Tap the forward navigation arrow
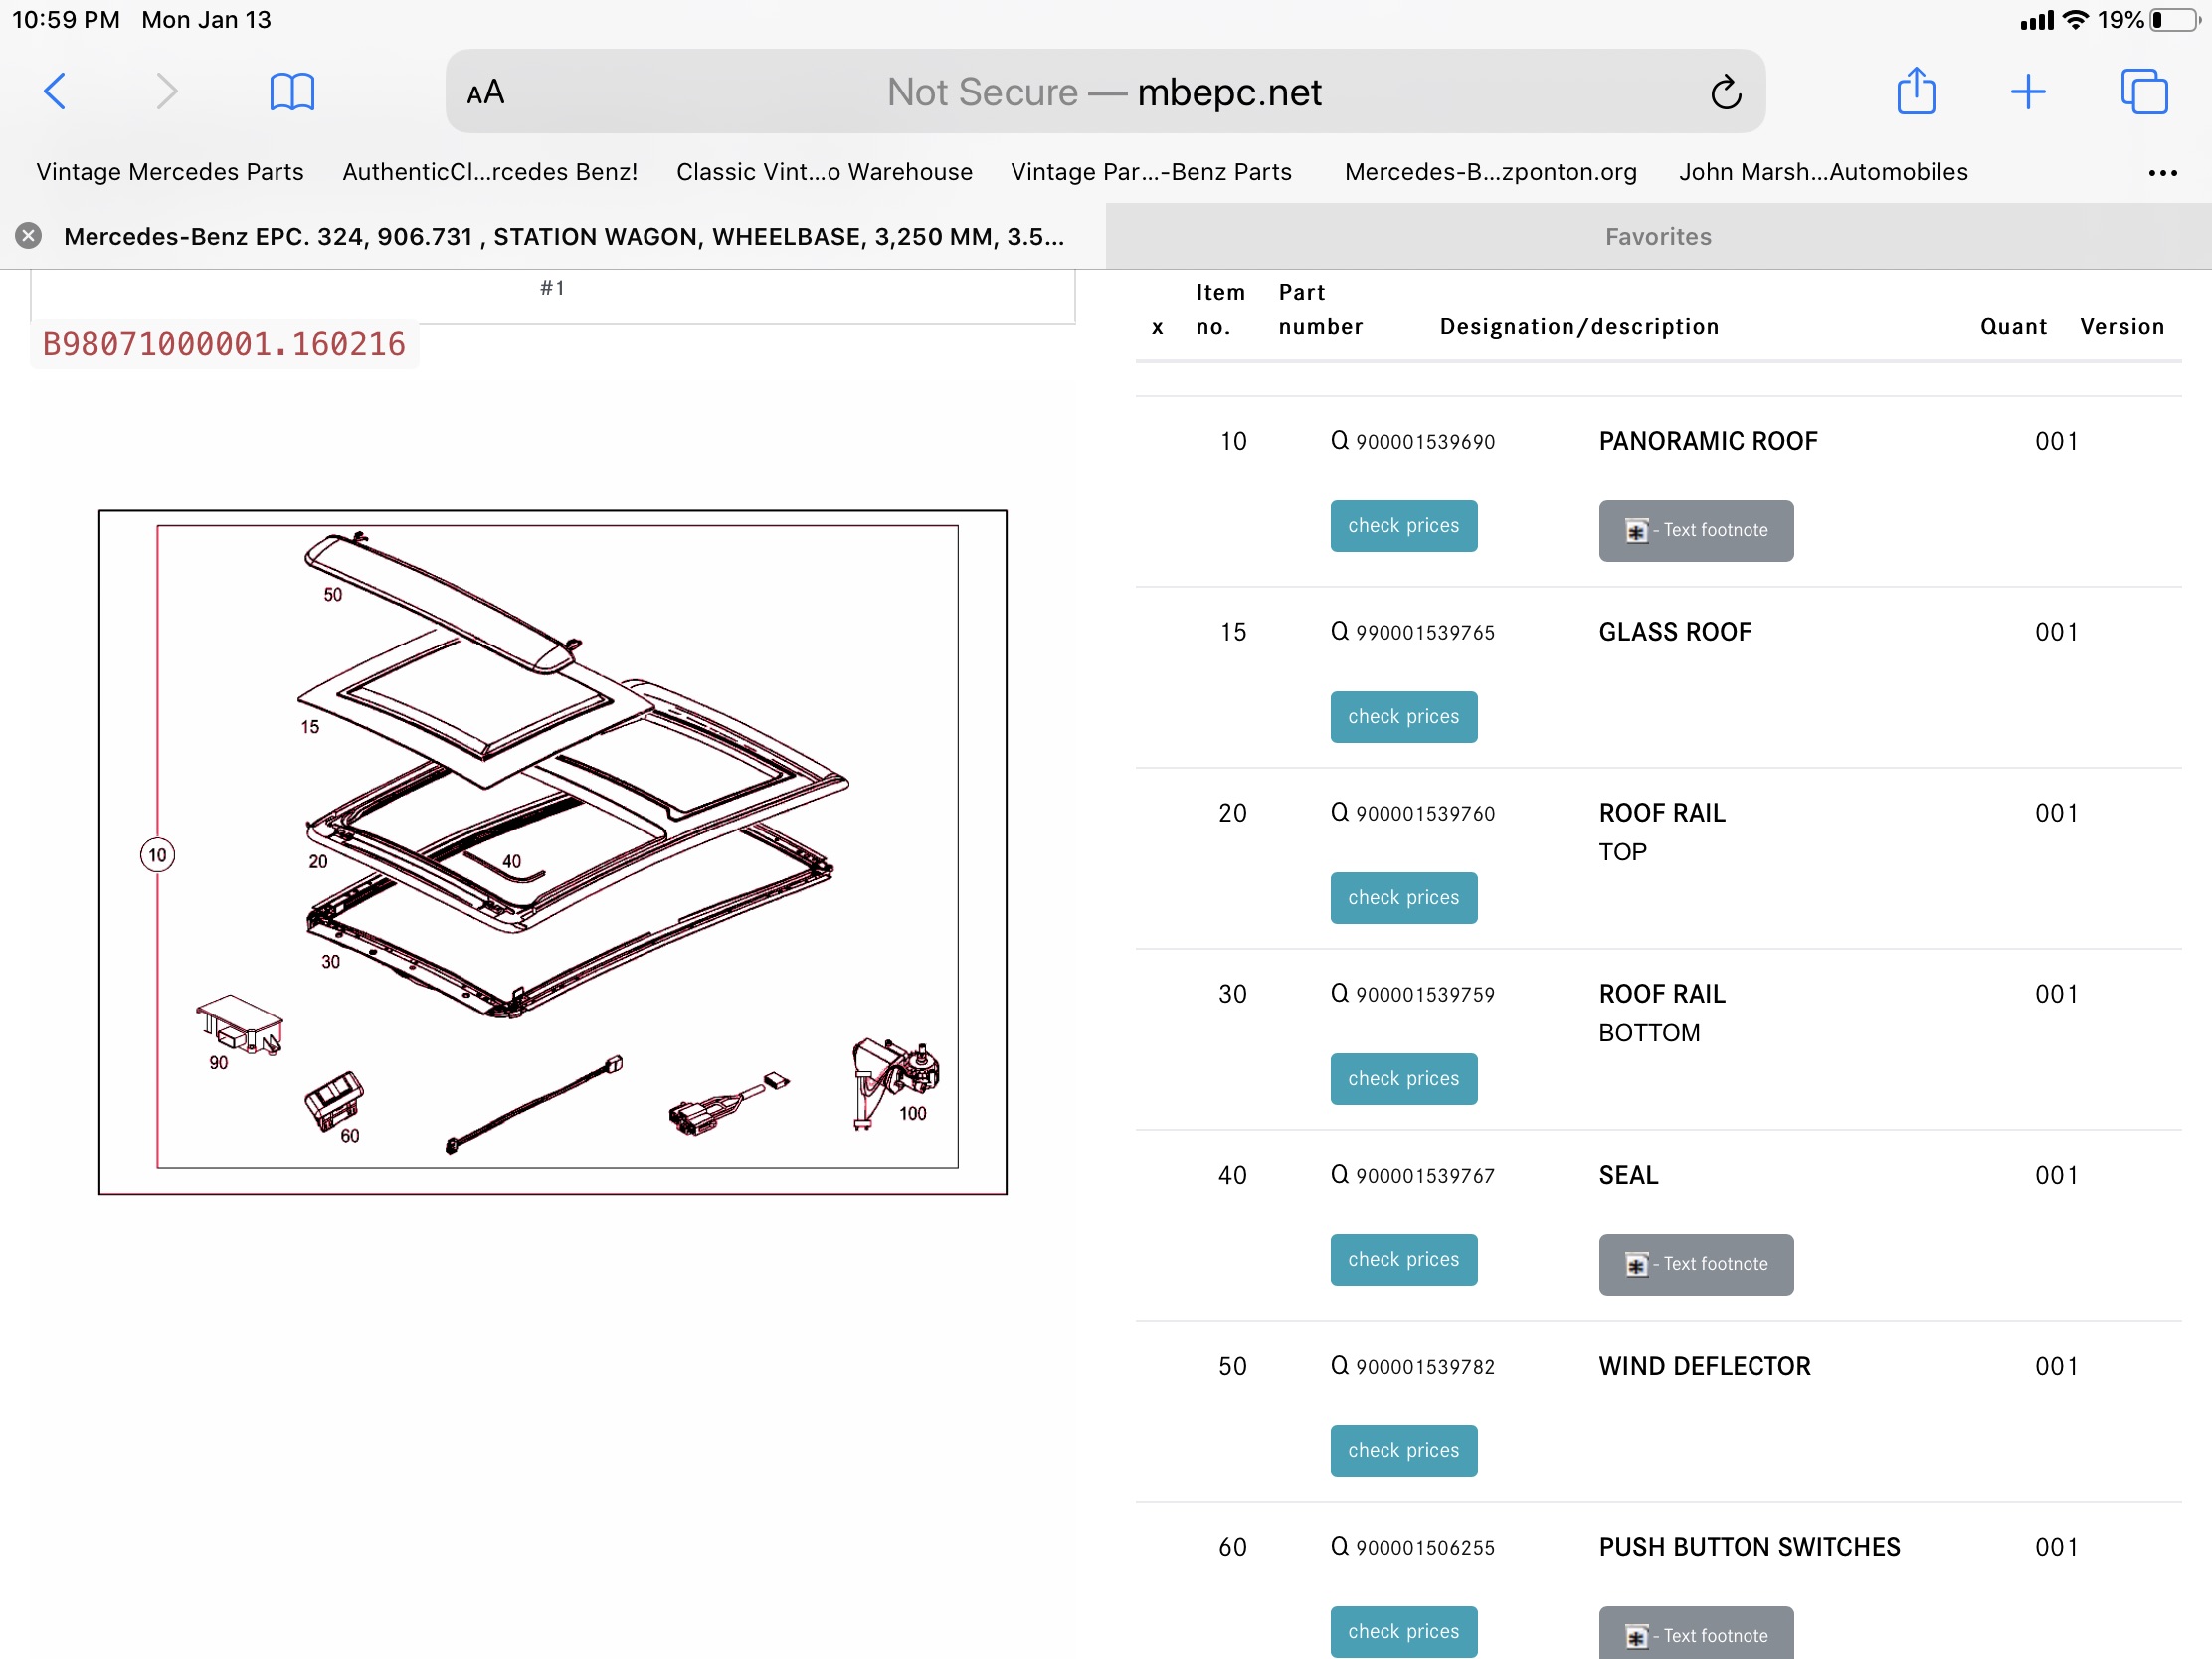This screenshot has height=1659, width=2212. click(x=166, y=92)
